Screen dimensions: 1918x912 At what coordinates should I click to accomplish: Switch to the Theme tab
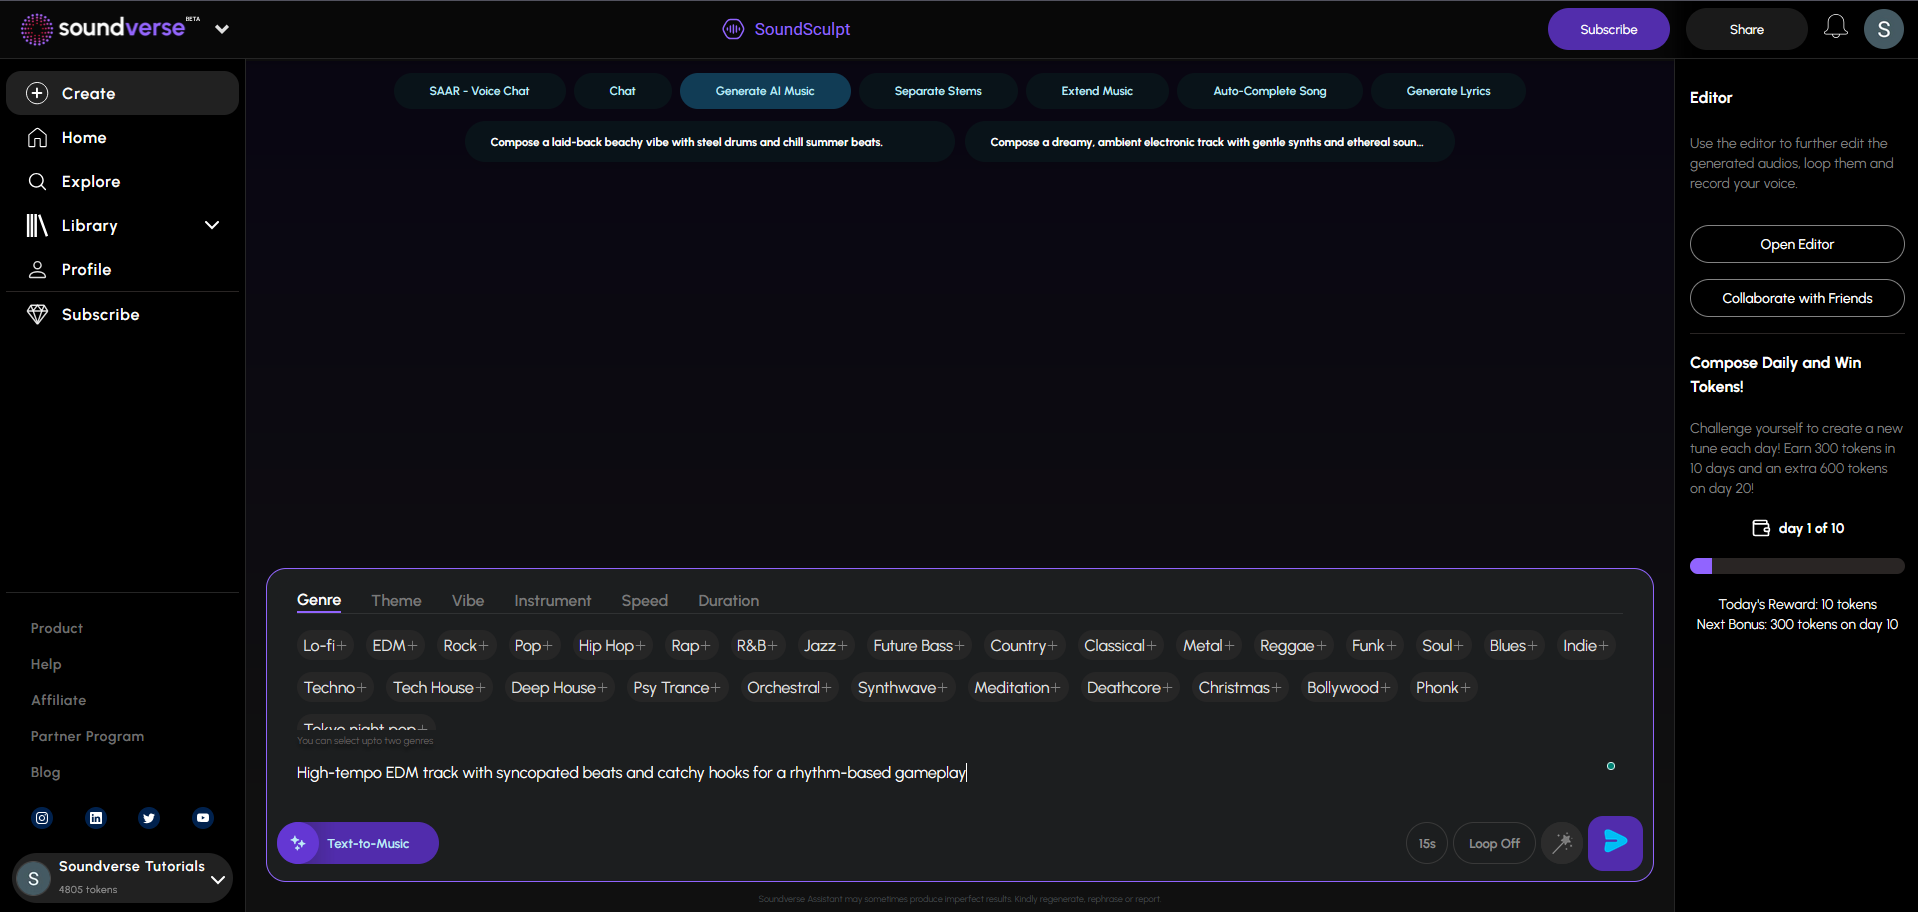(396, 600)
